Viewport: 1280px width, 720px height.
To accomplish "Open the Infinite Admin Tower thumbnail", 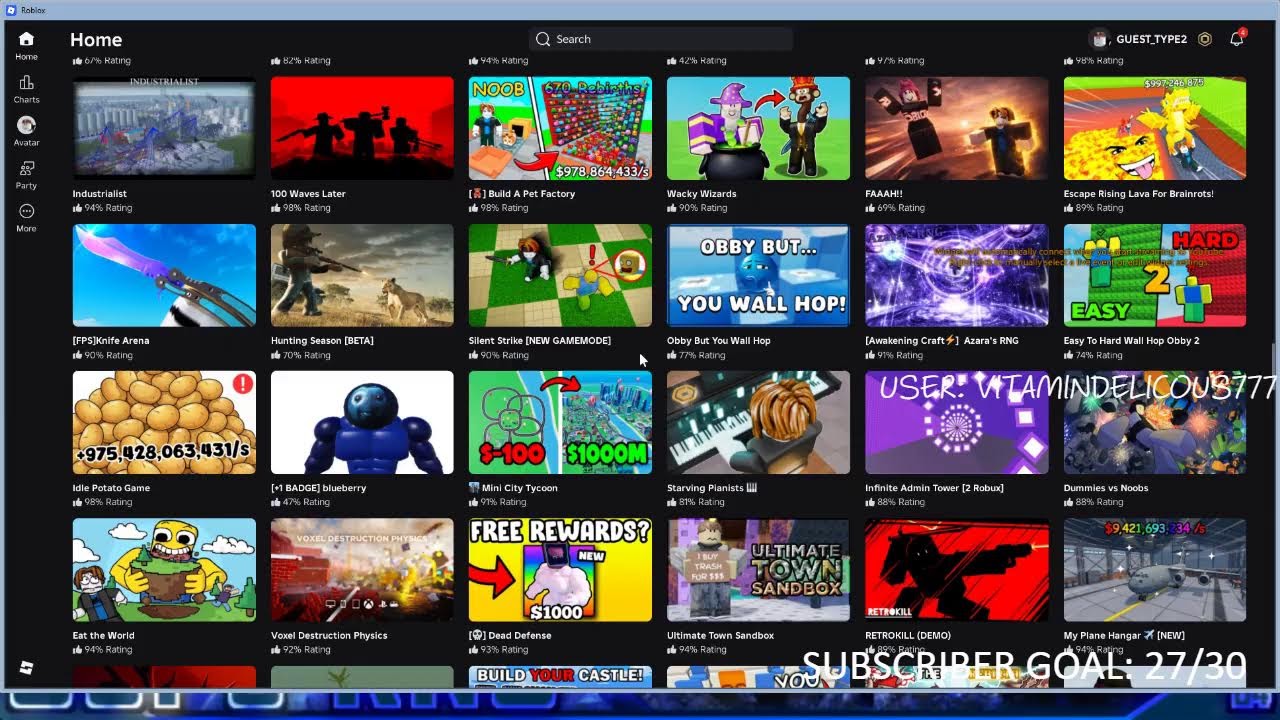I will tap(957, 422).
